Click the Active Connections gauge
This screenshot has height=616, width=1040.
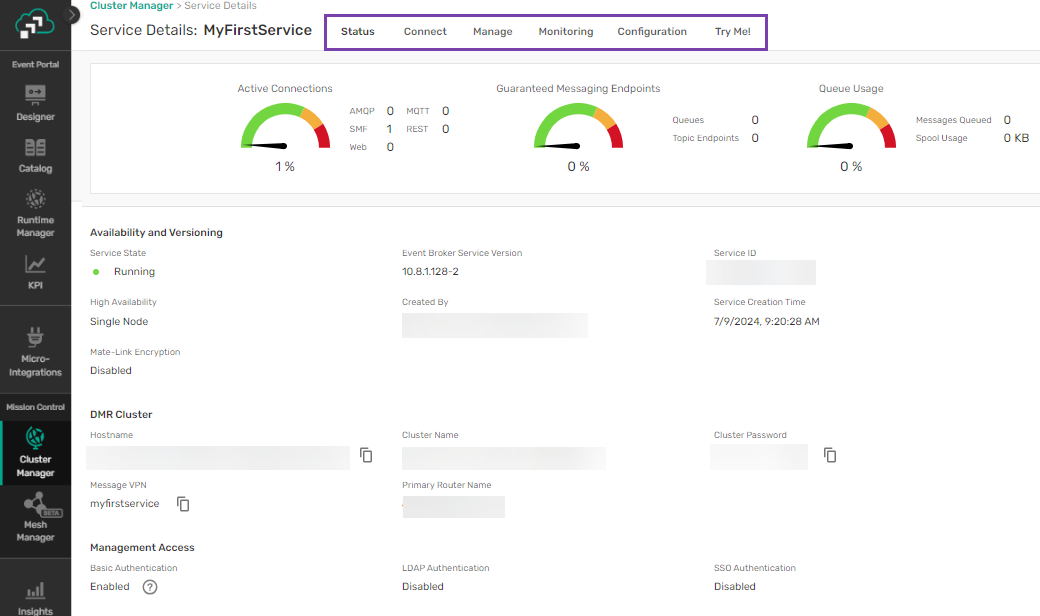[285, 128]
